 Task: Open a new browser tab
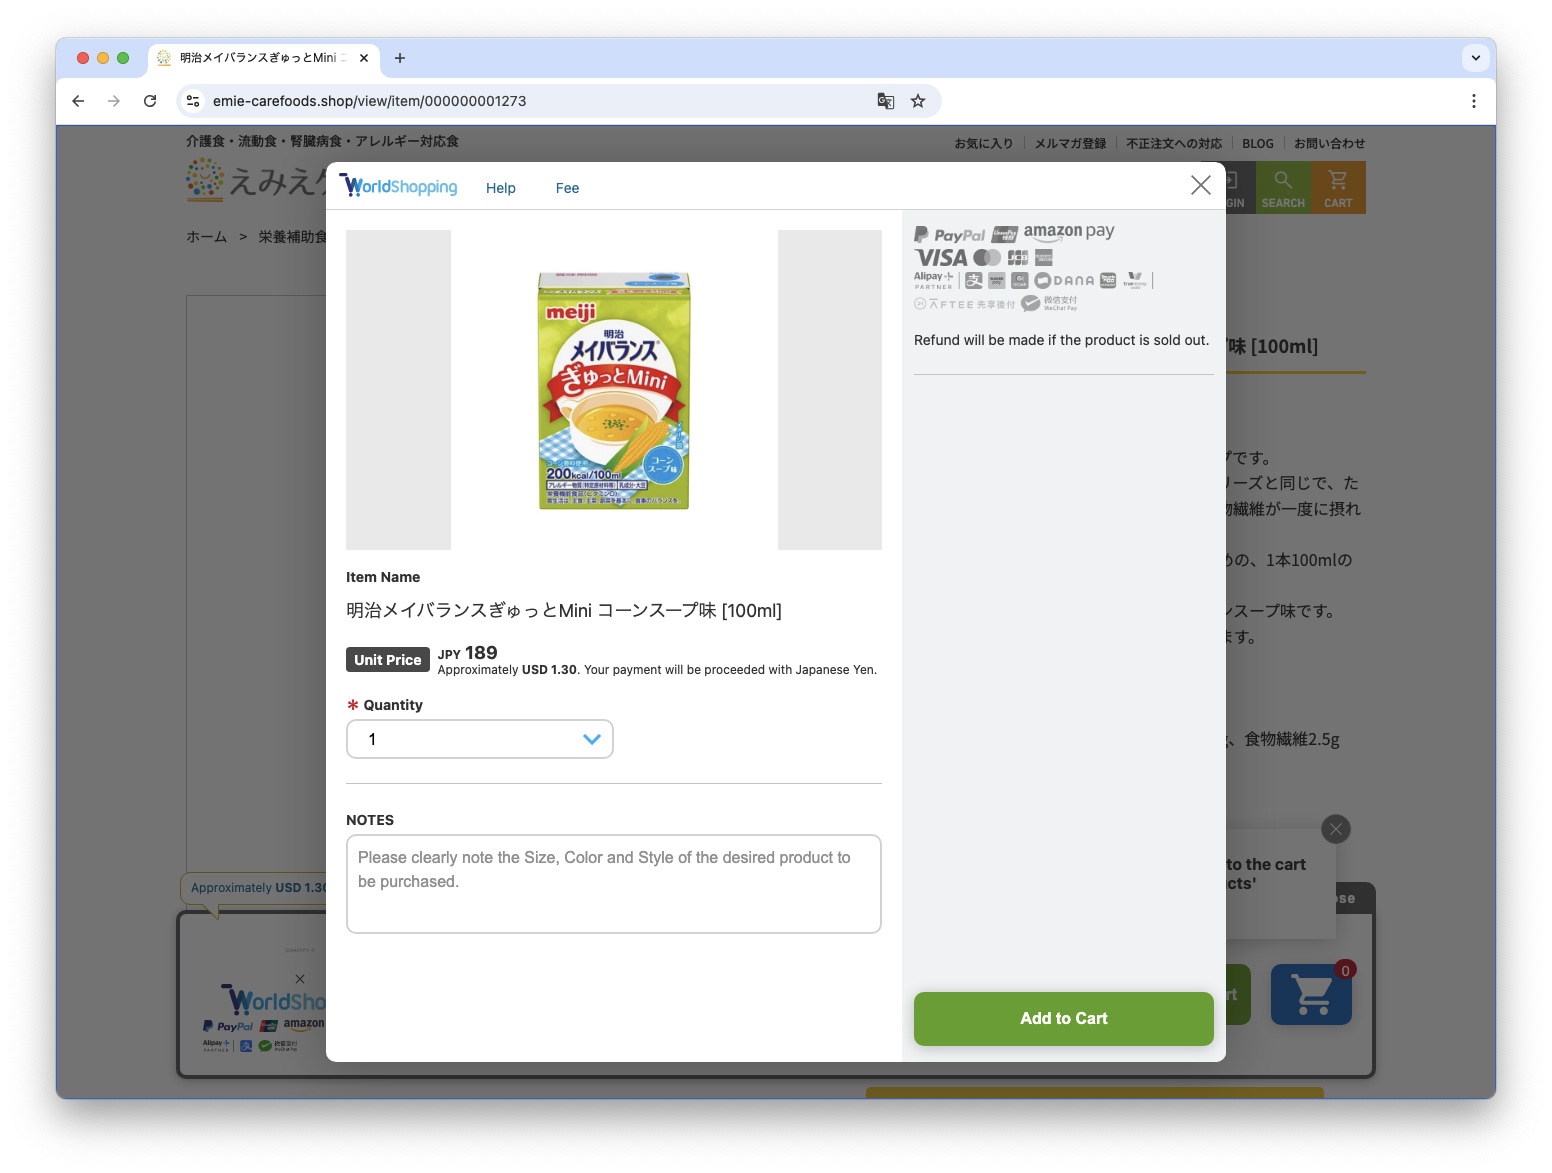click(x=400, y=58)
